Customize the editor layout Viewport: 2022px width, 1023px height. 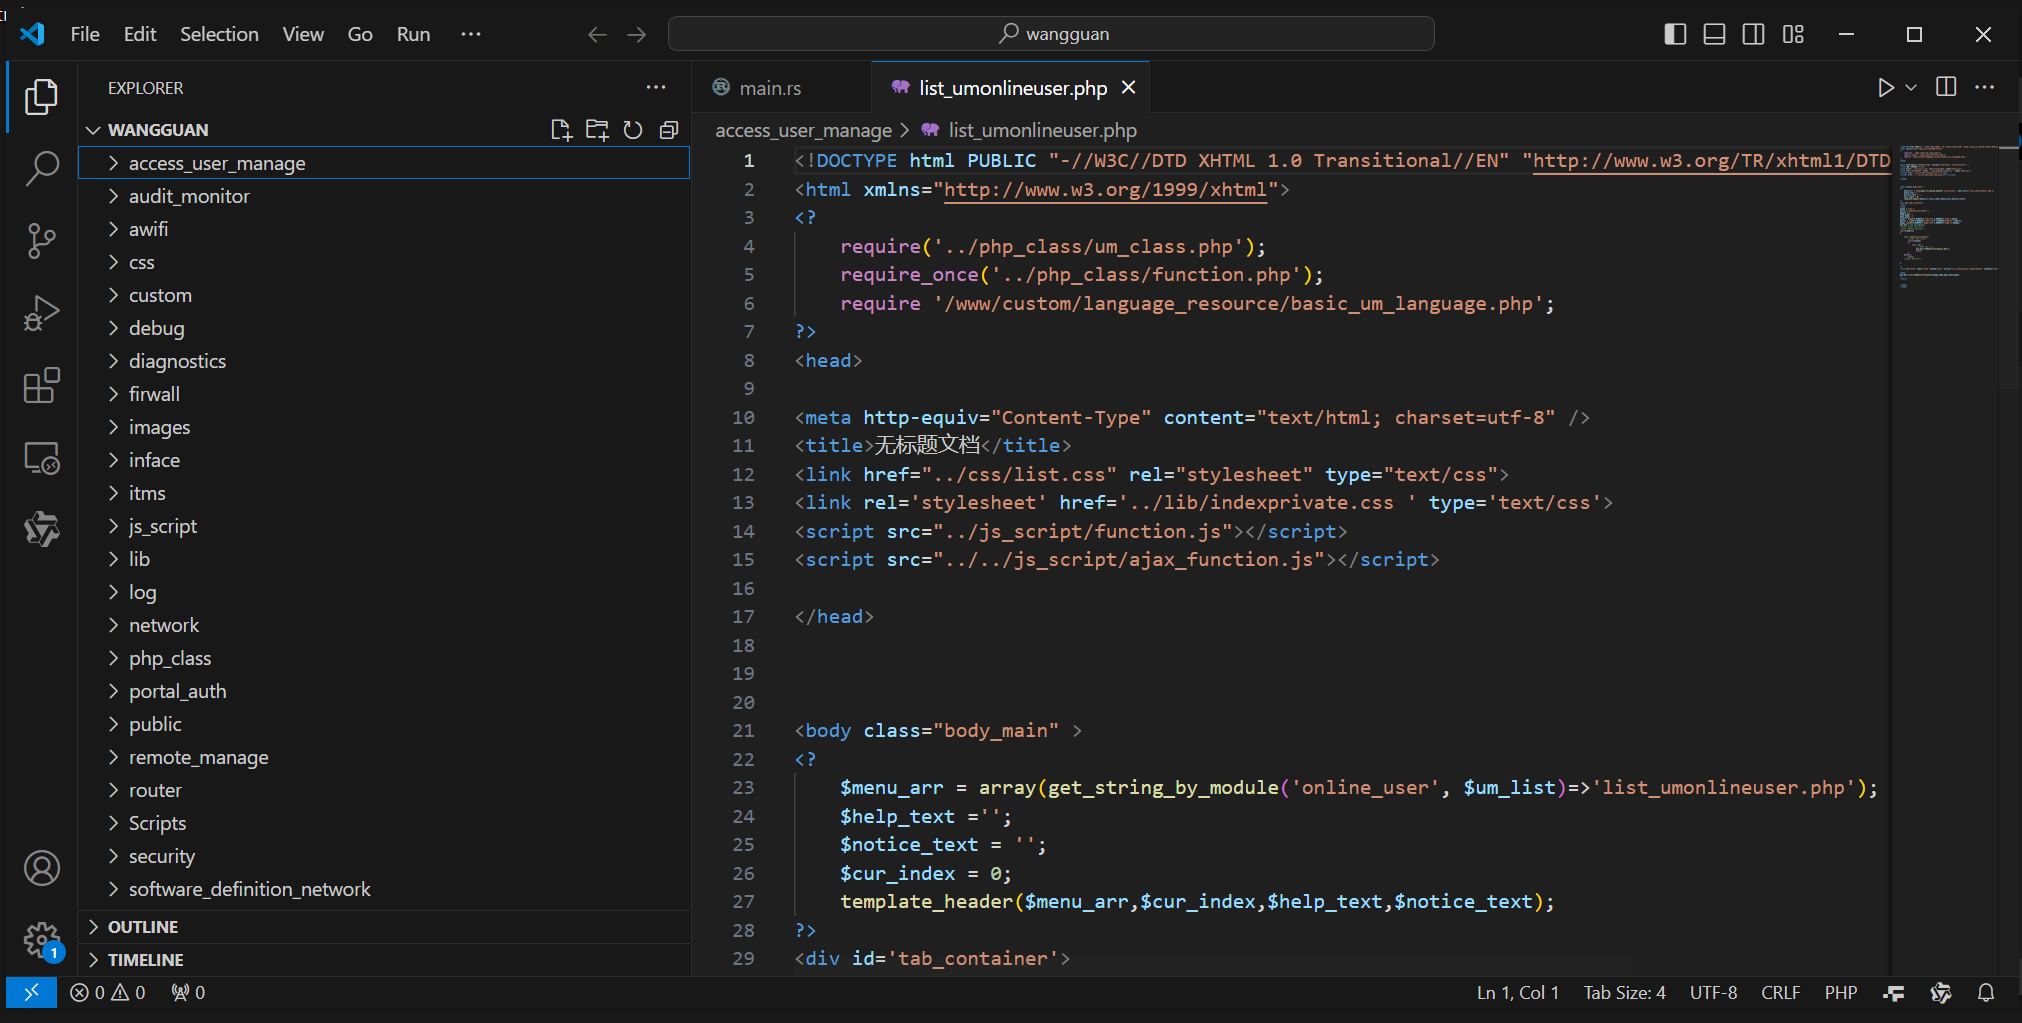(1793, 34)
